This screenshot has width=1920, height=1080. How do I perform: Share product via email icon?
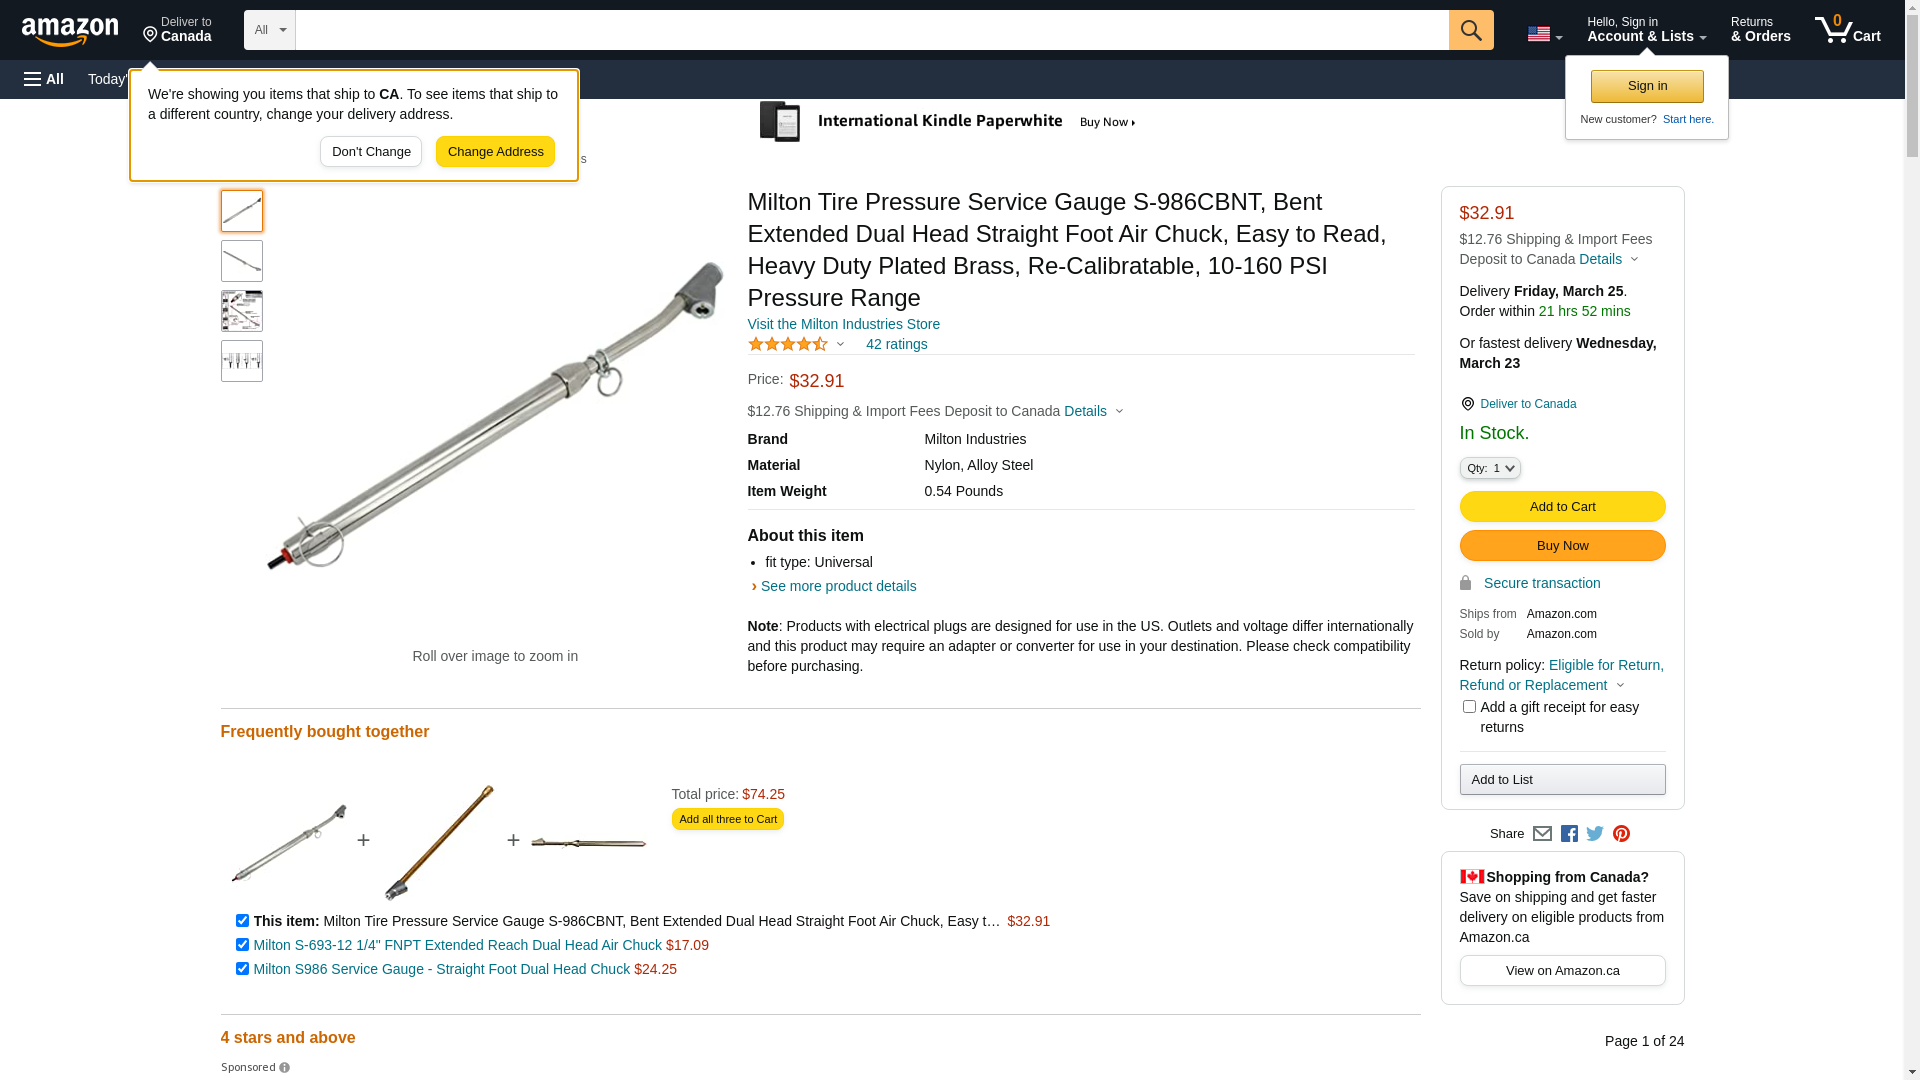(1542, 834)
